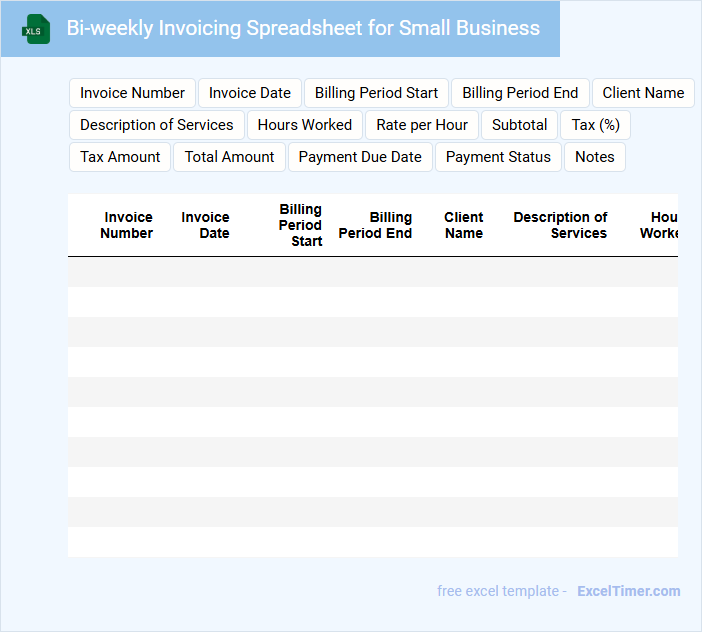The height and width of the screenshot is (632, 702).
Task: Select the Subtotal tag
Action: [x=519, y=125]
